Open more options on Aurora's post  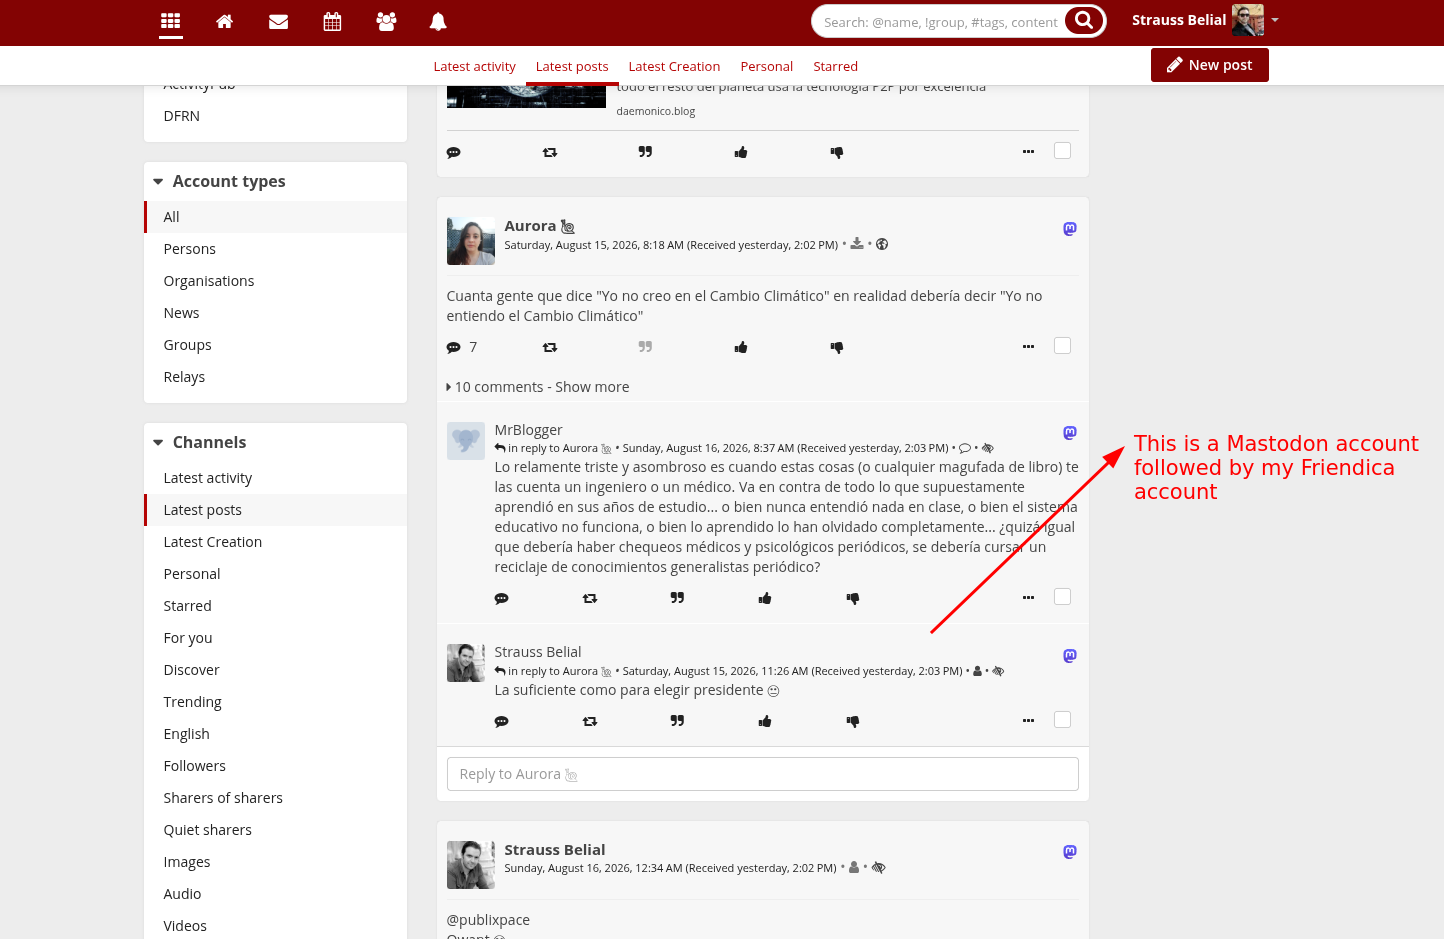(x=1028, y=347)
